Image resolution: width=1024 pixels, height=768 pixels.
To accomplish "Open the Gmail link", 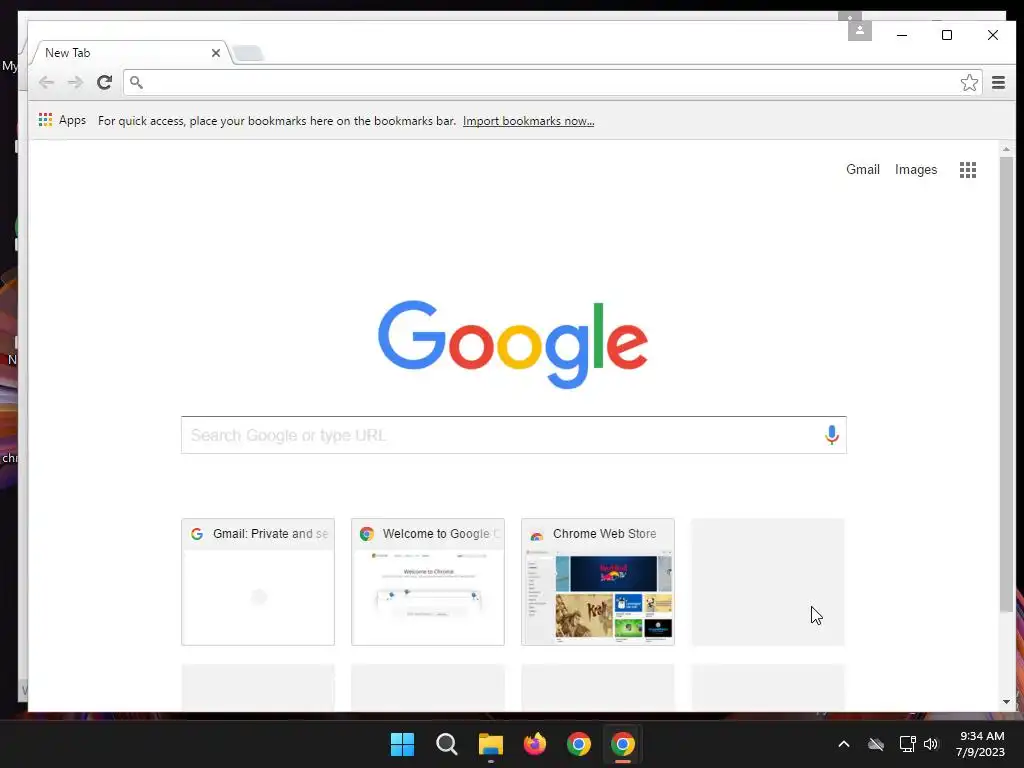I will click(x=863, y=170).
